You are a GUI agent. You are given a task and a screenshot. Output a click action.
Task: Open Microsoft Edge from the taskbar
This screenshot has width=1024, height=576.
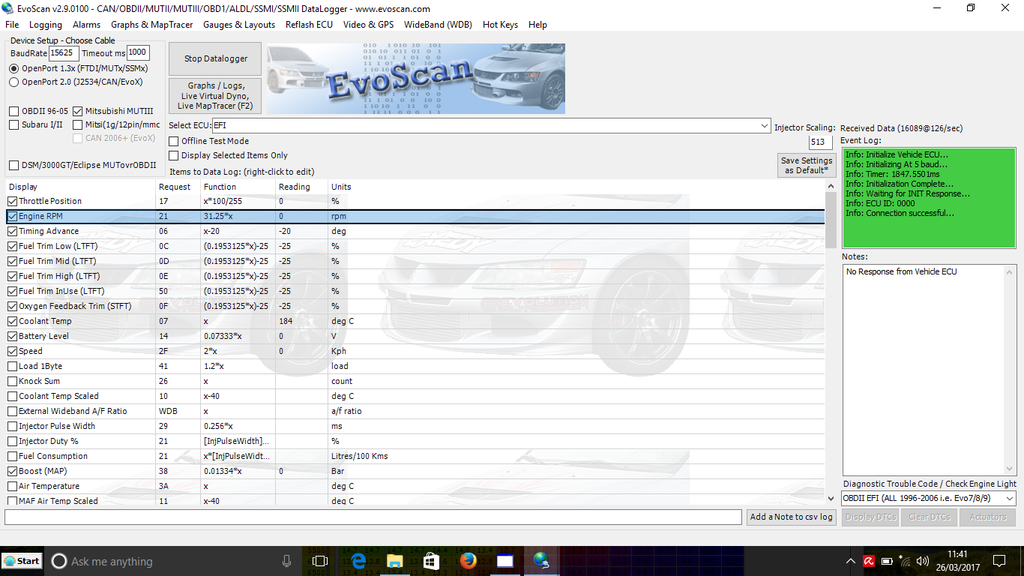358,561
